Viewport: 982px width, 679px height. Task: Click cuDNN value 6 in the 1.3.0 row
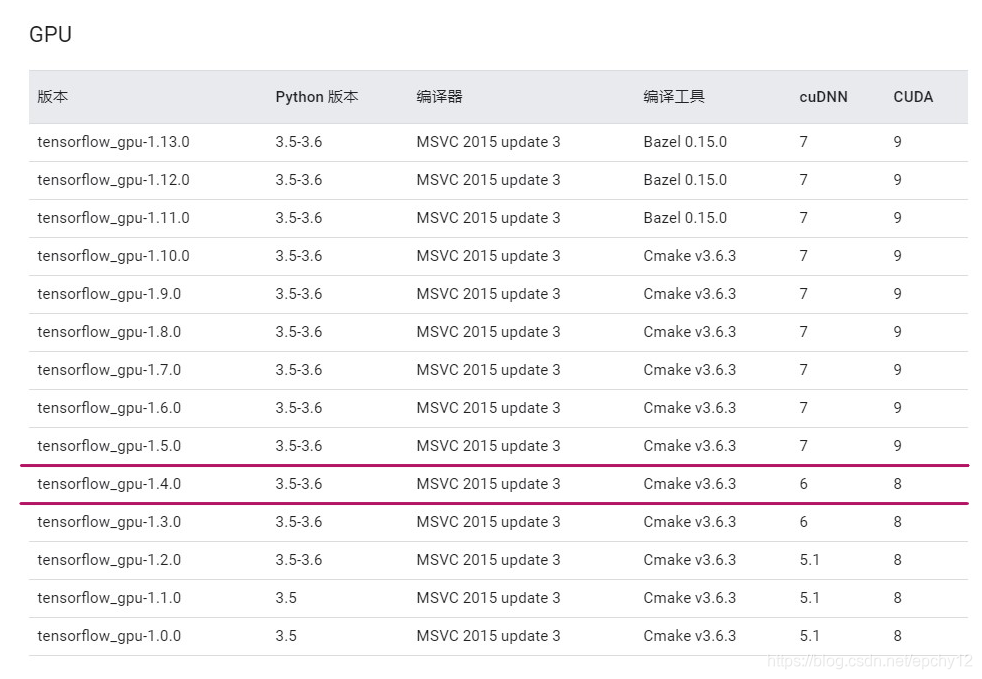pyautogui.click(x=804, y=522)
